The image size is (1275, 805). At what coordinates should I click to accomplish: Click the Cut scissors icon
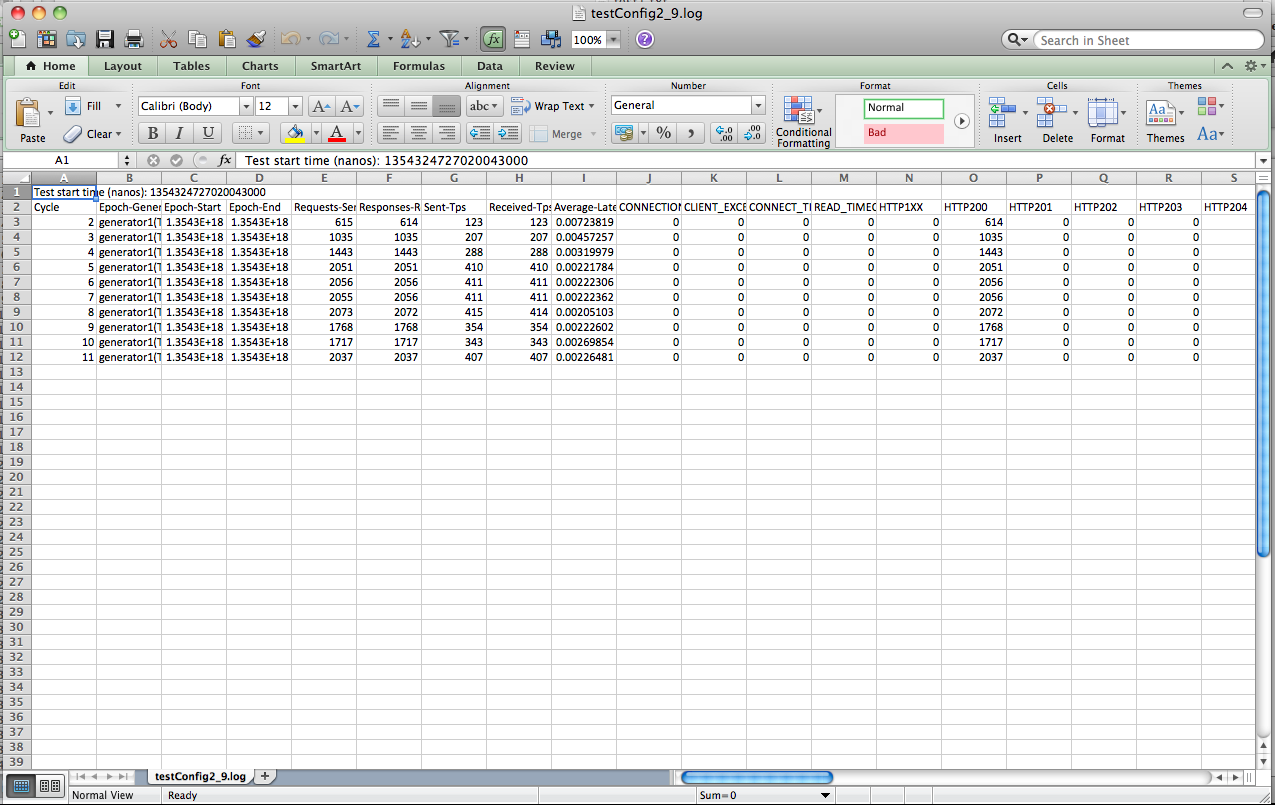click(168, 39)
